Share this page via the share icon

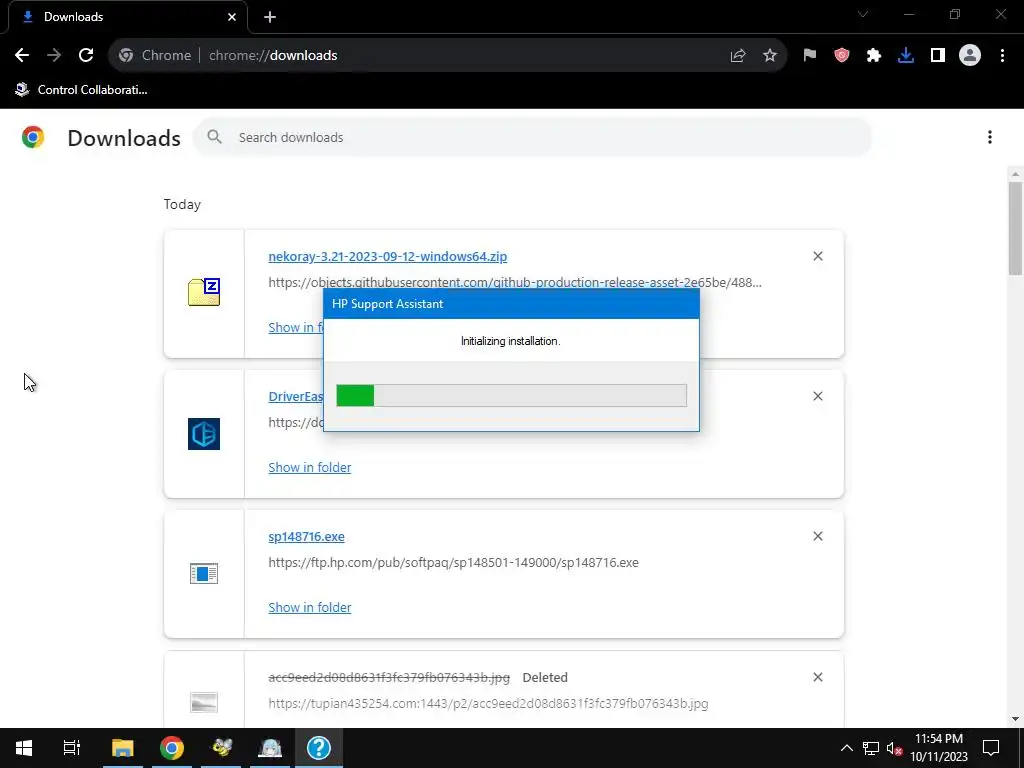(738, 56)
